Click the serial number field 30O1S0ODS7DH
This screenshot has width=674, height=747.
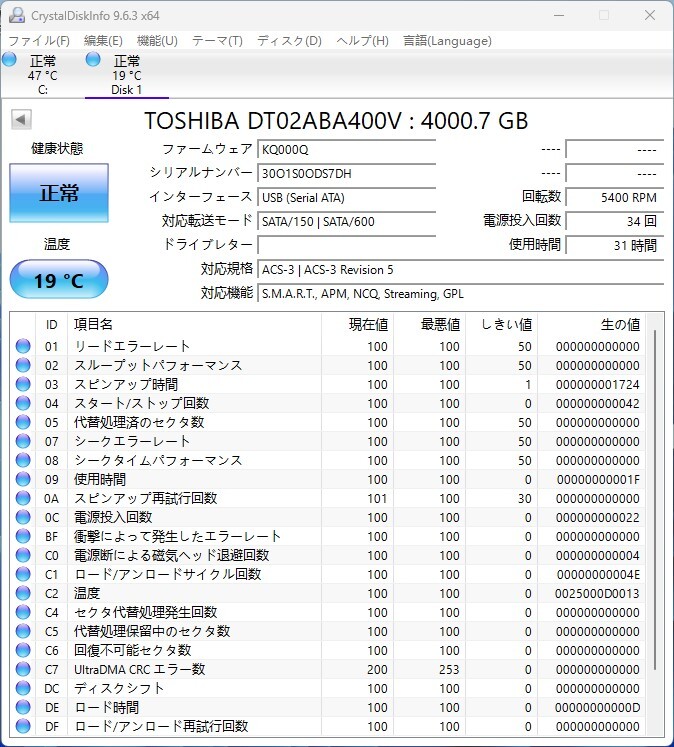(346, 173)
